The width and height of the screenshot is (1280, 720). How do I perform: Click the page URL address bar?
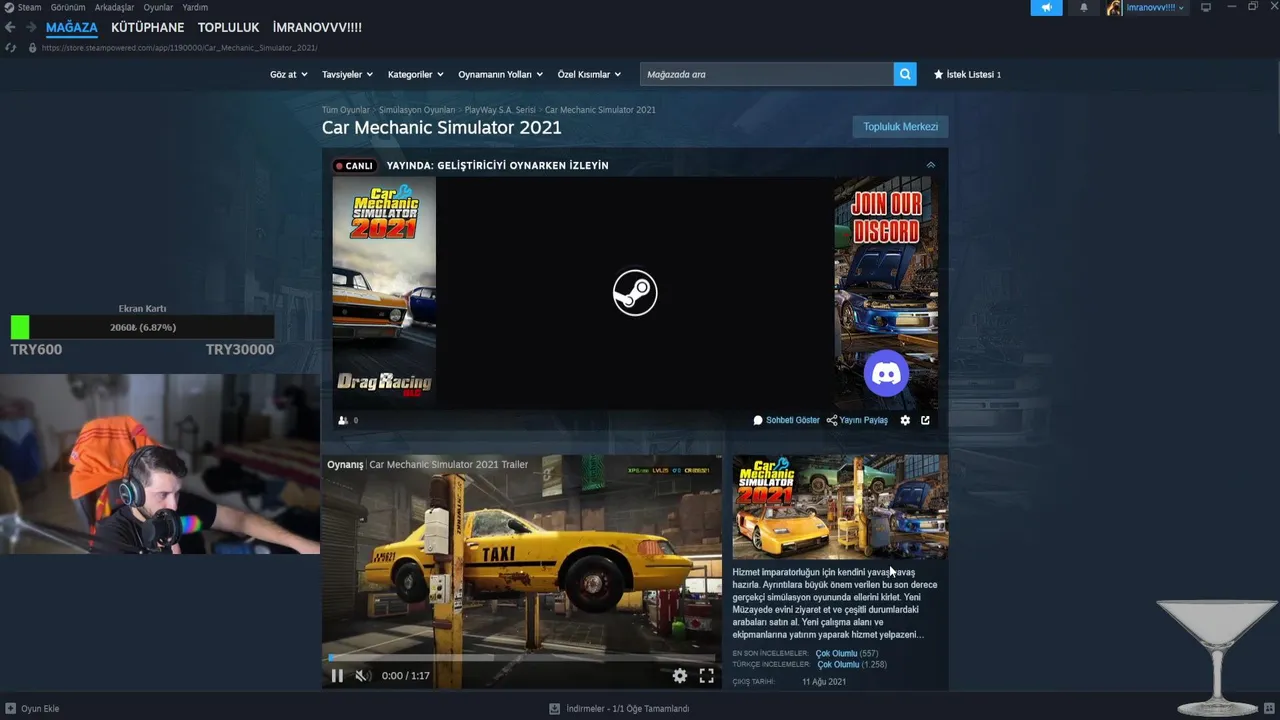click(180, 47)
